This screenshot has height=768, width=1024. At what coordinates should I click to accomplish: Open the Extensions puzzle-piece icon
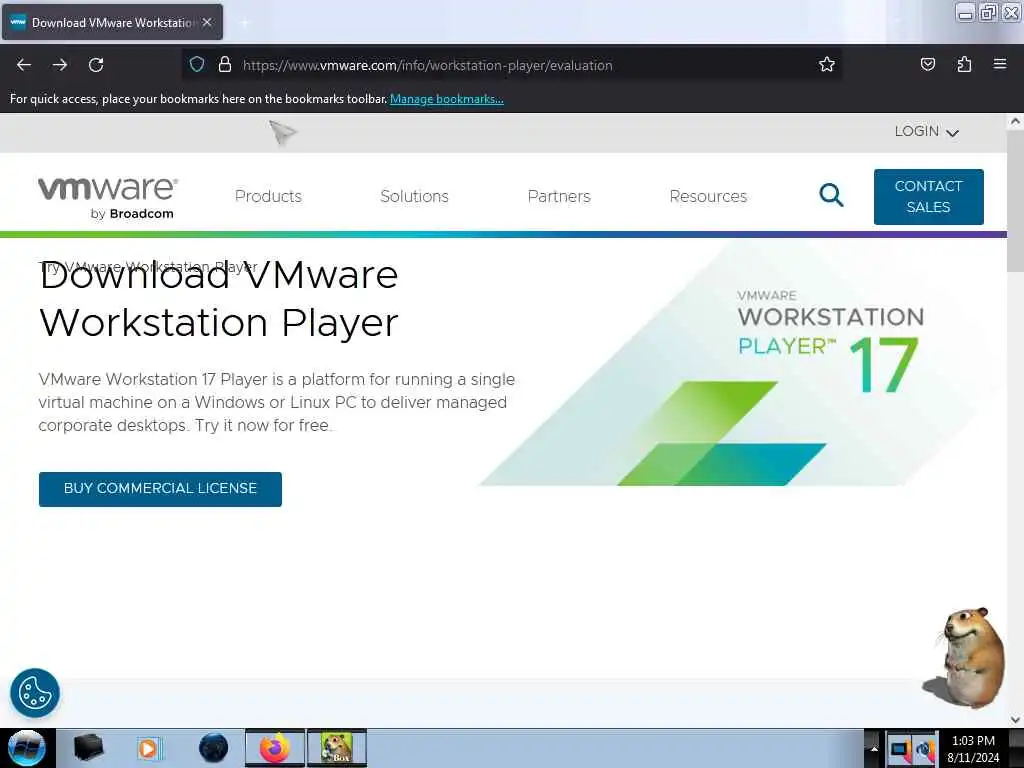[964, 65]
